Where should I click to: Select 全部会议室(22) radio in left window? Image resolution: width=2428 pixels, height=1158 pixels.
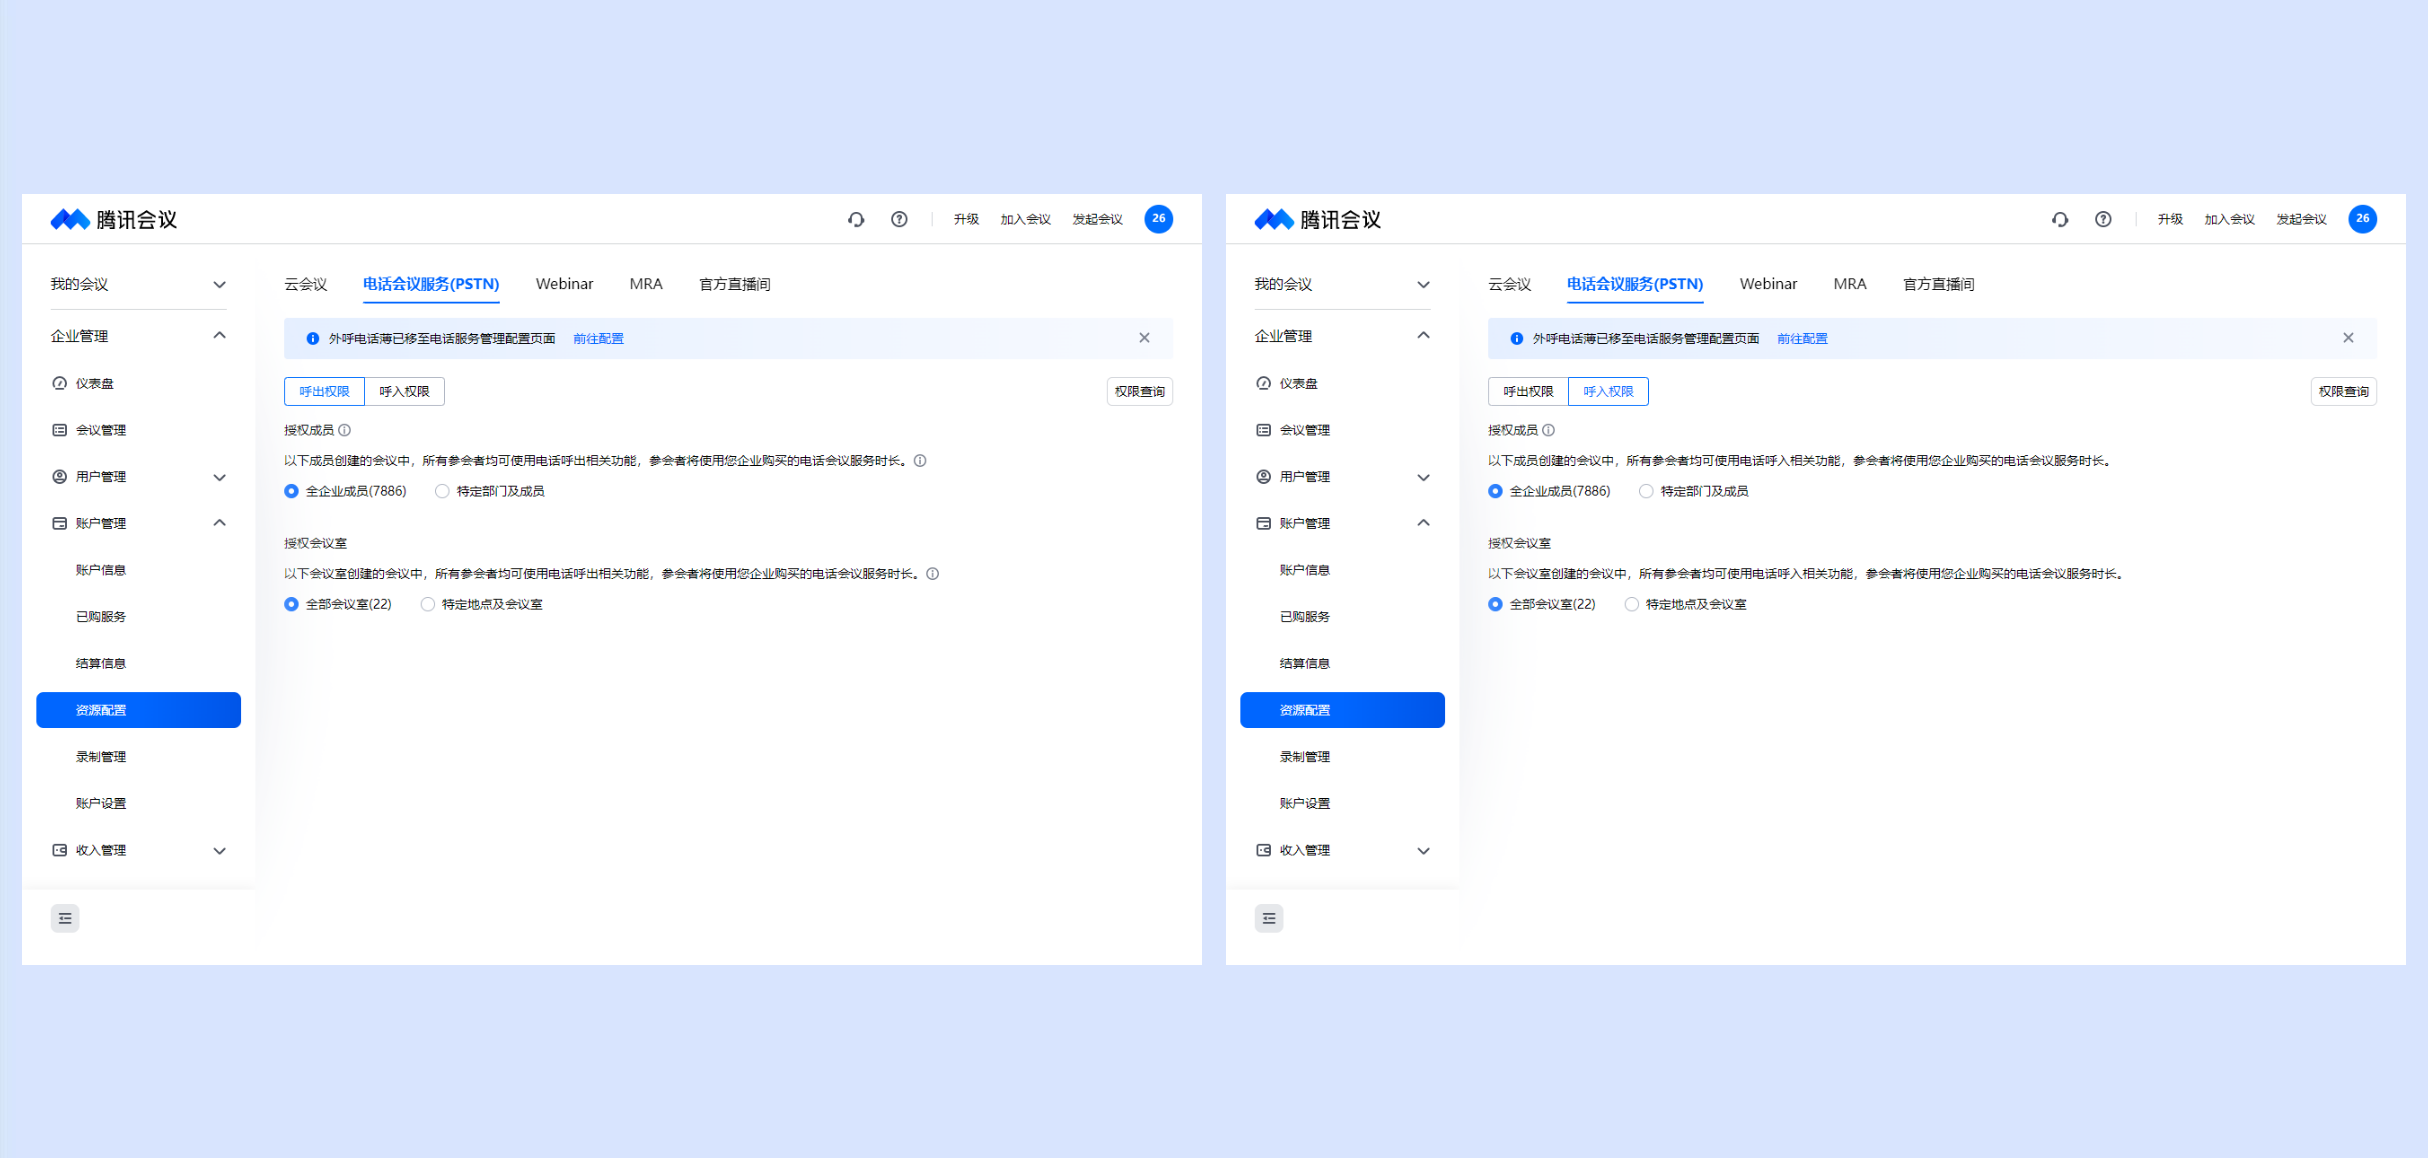tap(292, 604)
